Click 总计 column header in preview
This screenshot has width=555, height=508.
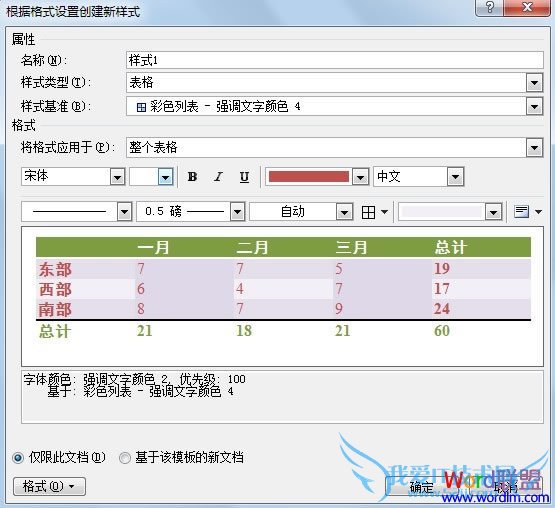tap(451, 247)
